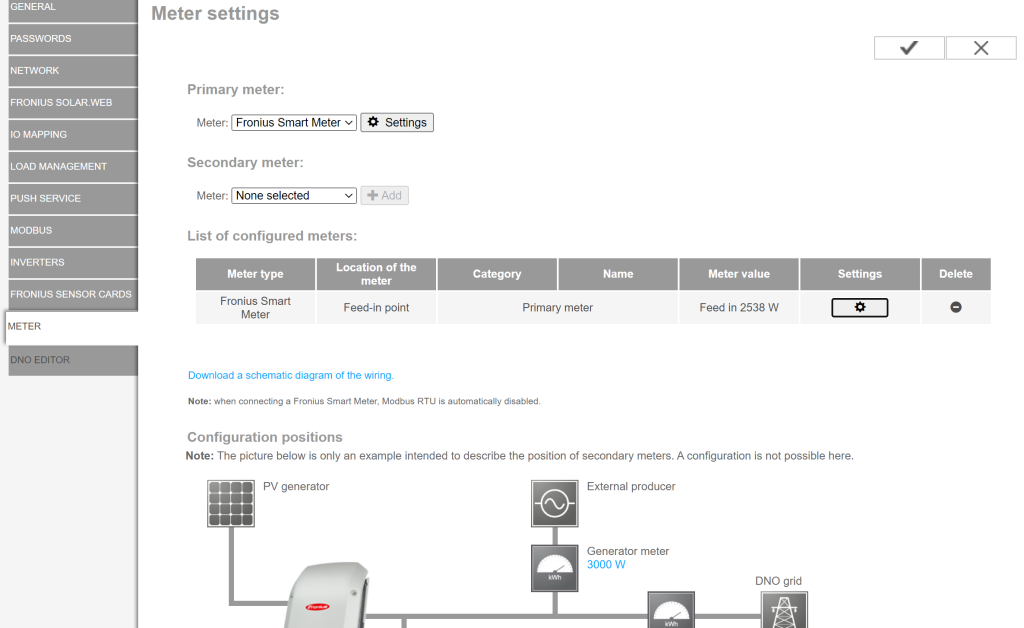Click the Location of the meter header

pos(376,274)
